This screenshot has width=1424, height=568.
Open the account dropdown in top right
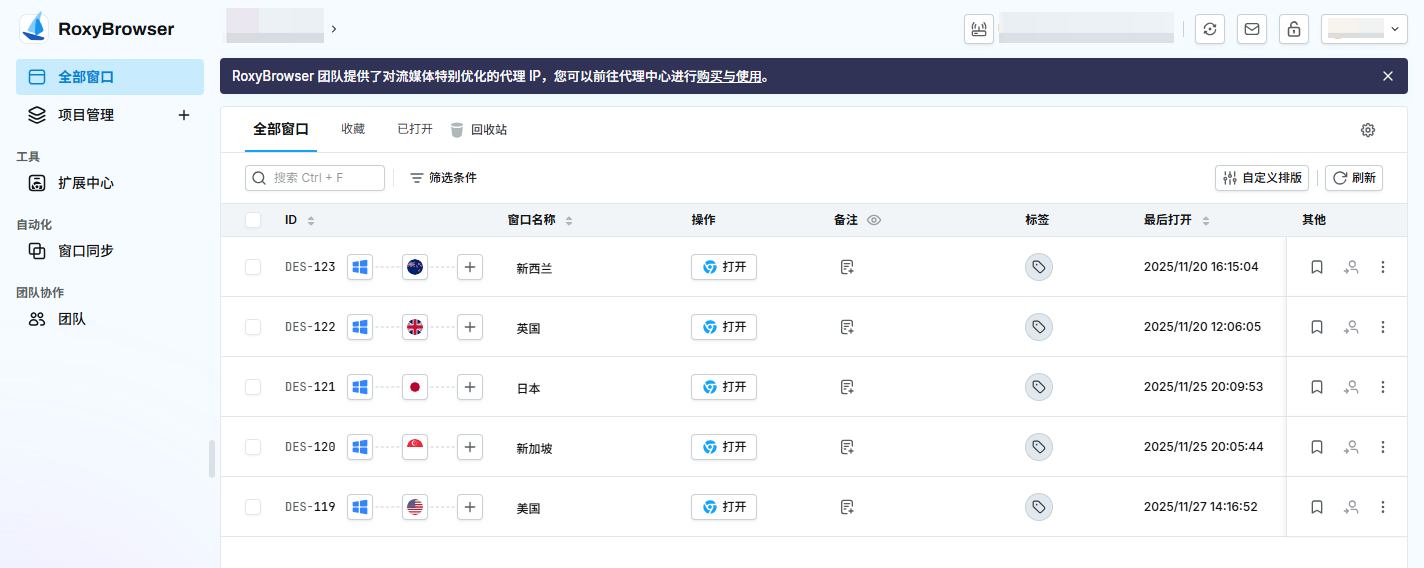tap(1364, 29)
